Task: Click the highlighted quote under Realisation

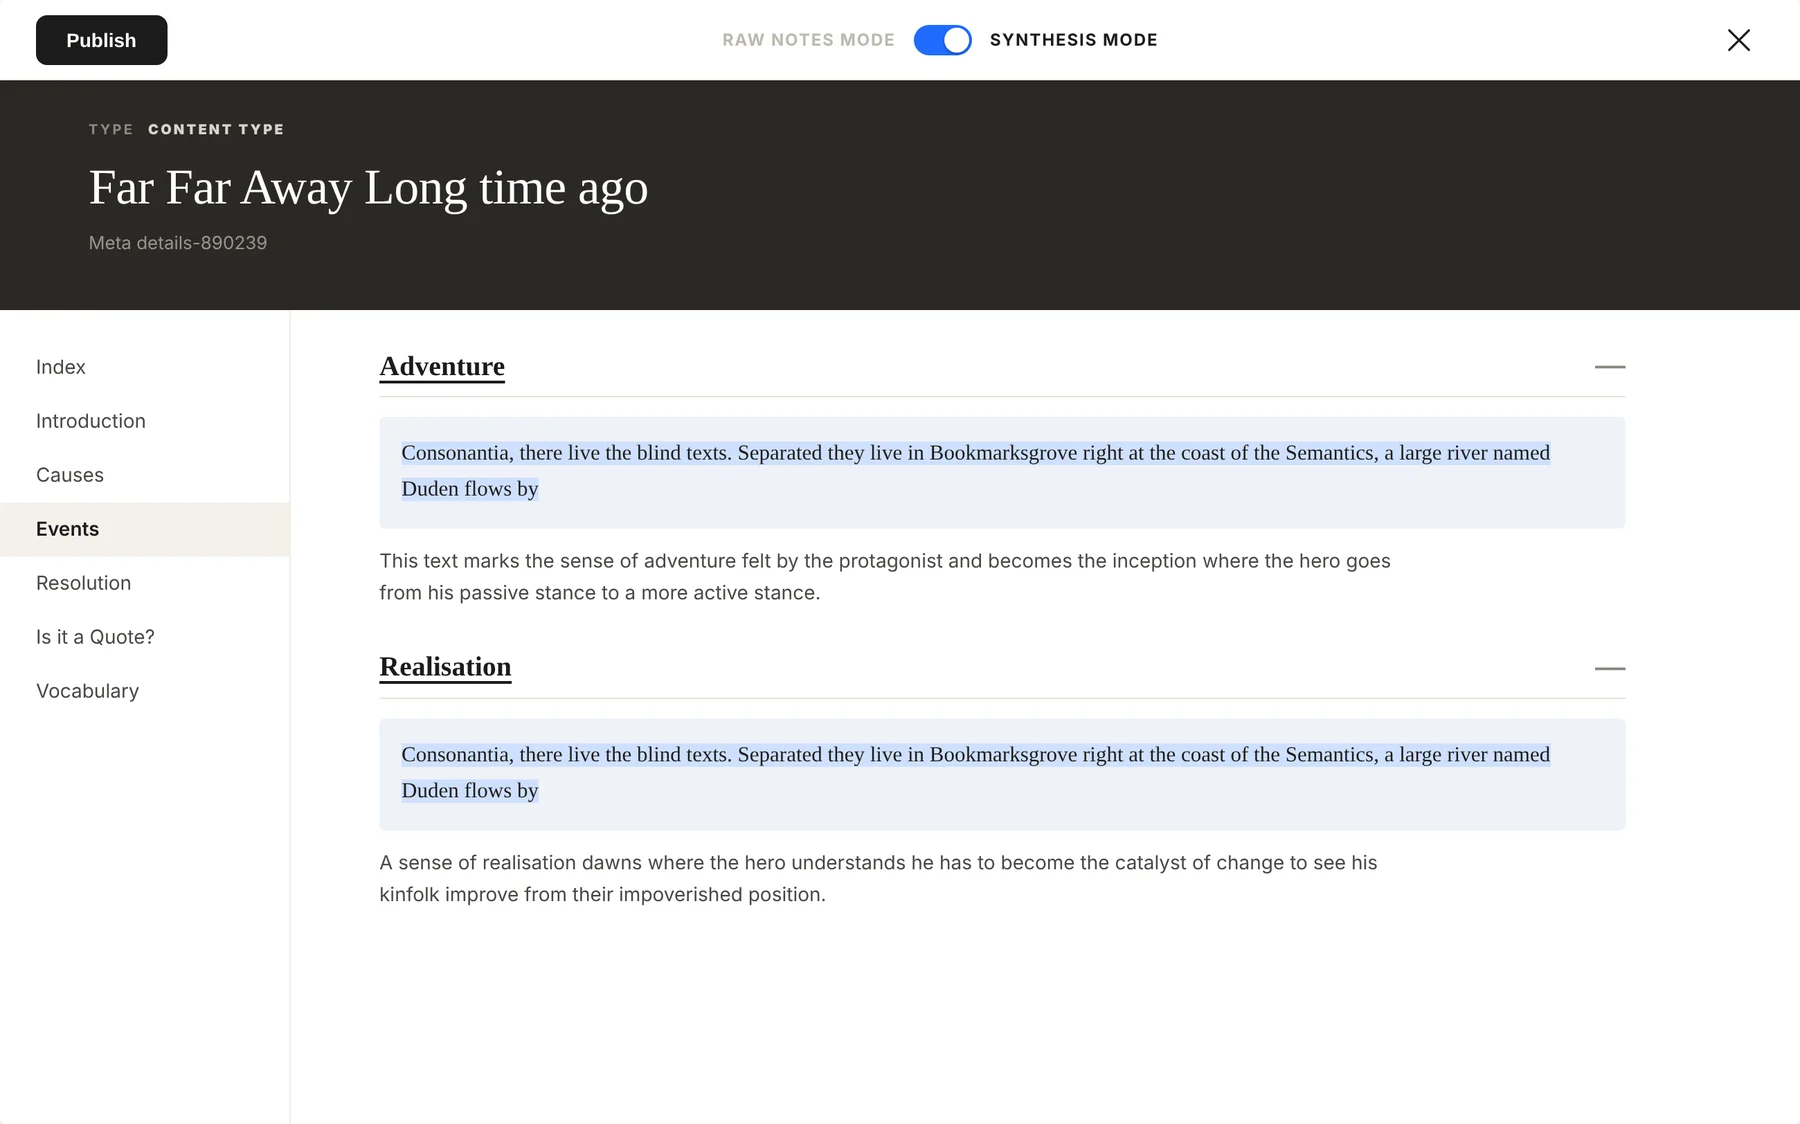Action: pyautogui.click(x=1002, y=774)
